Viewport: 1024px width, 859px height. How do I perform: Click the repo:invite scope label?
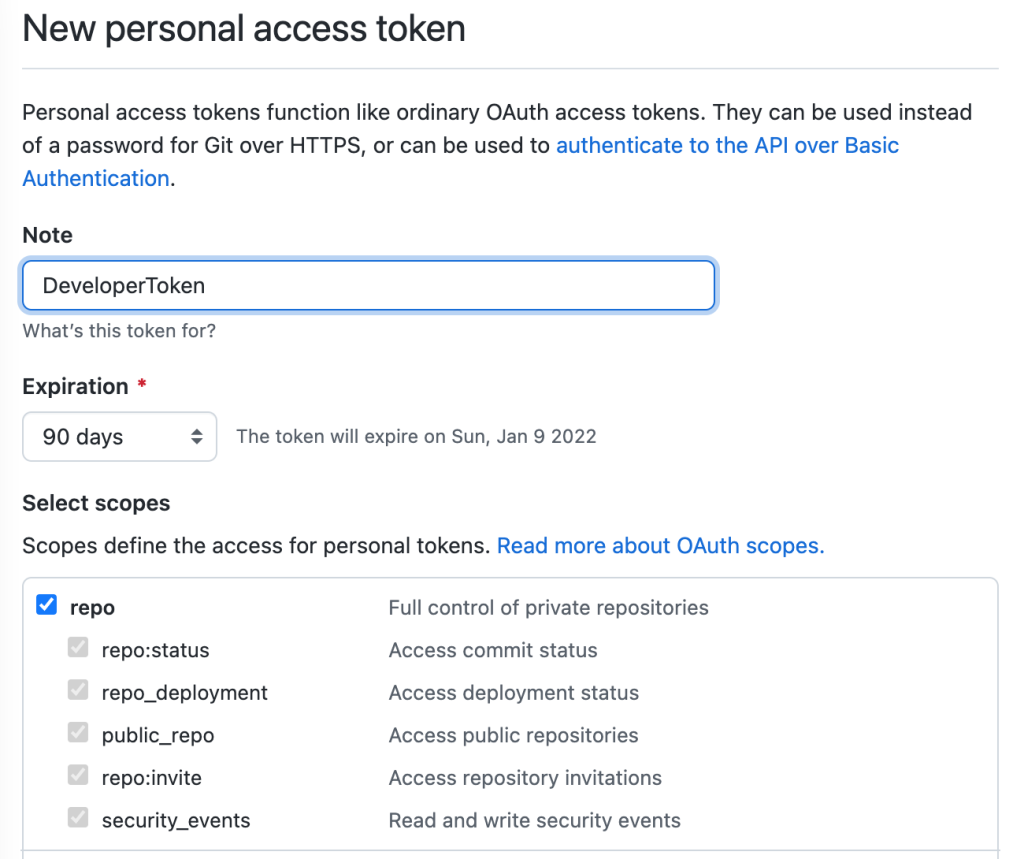coord(152,778)
